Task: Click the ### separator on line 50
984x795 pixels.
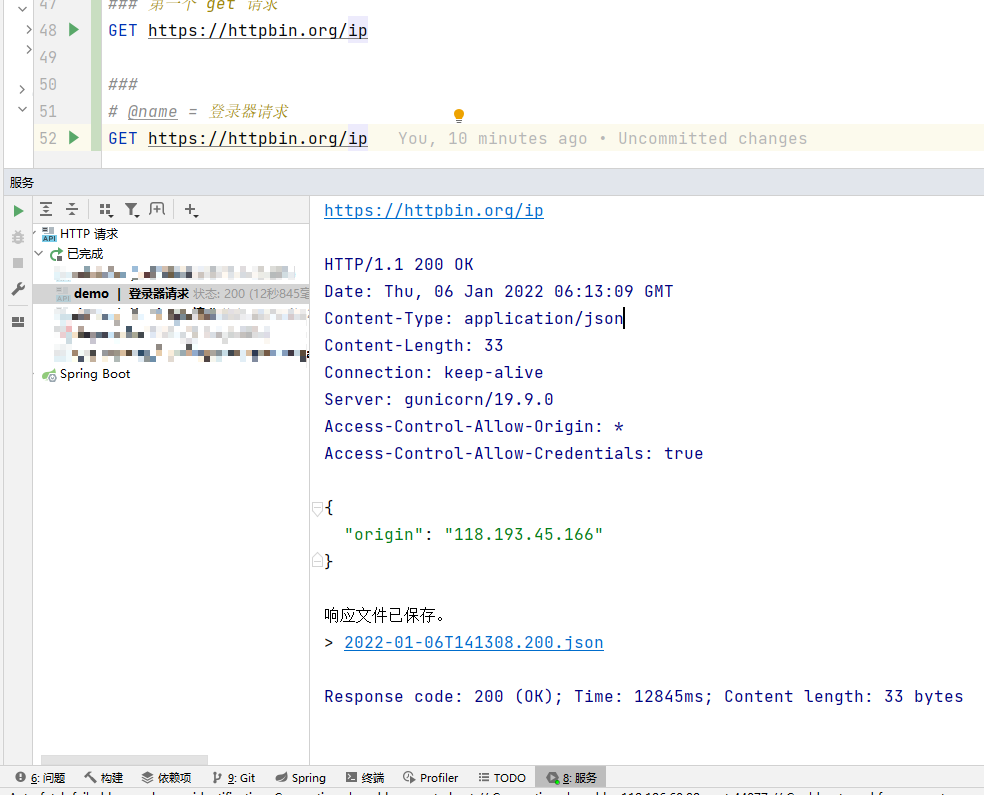Action: [x=123, y=84]
